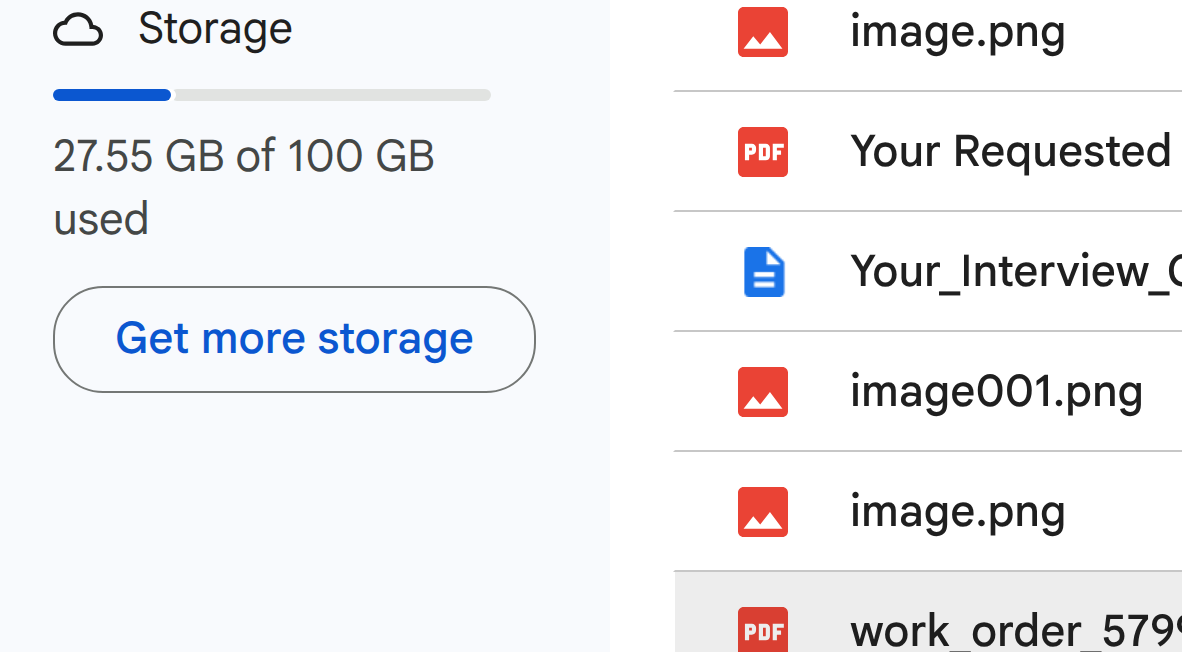
Task: Click the image icon beside image001.png
Action: point(763,392)
